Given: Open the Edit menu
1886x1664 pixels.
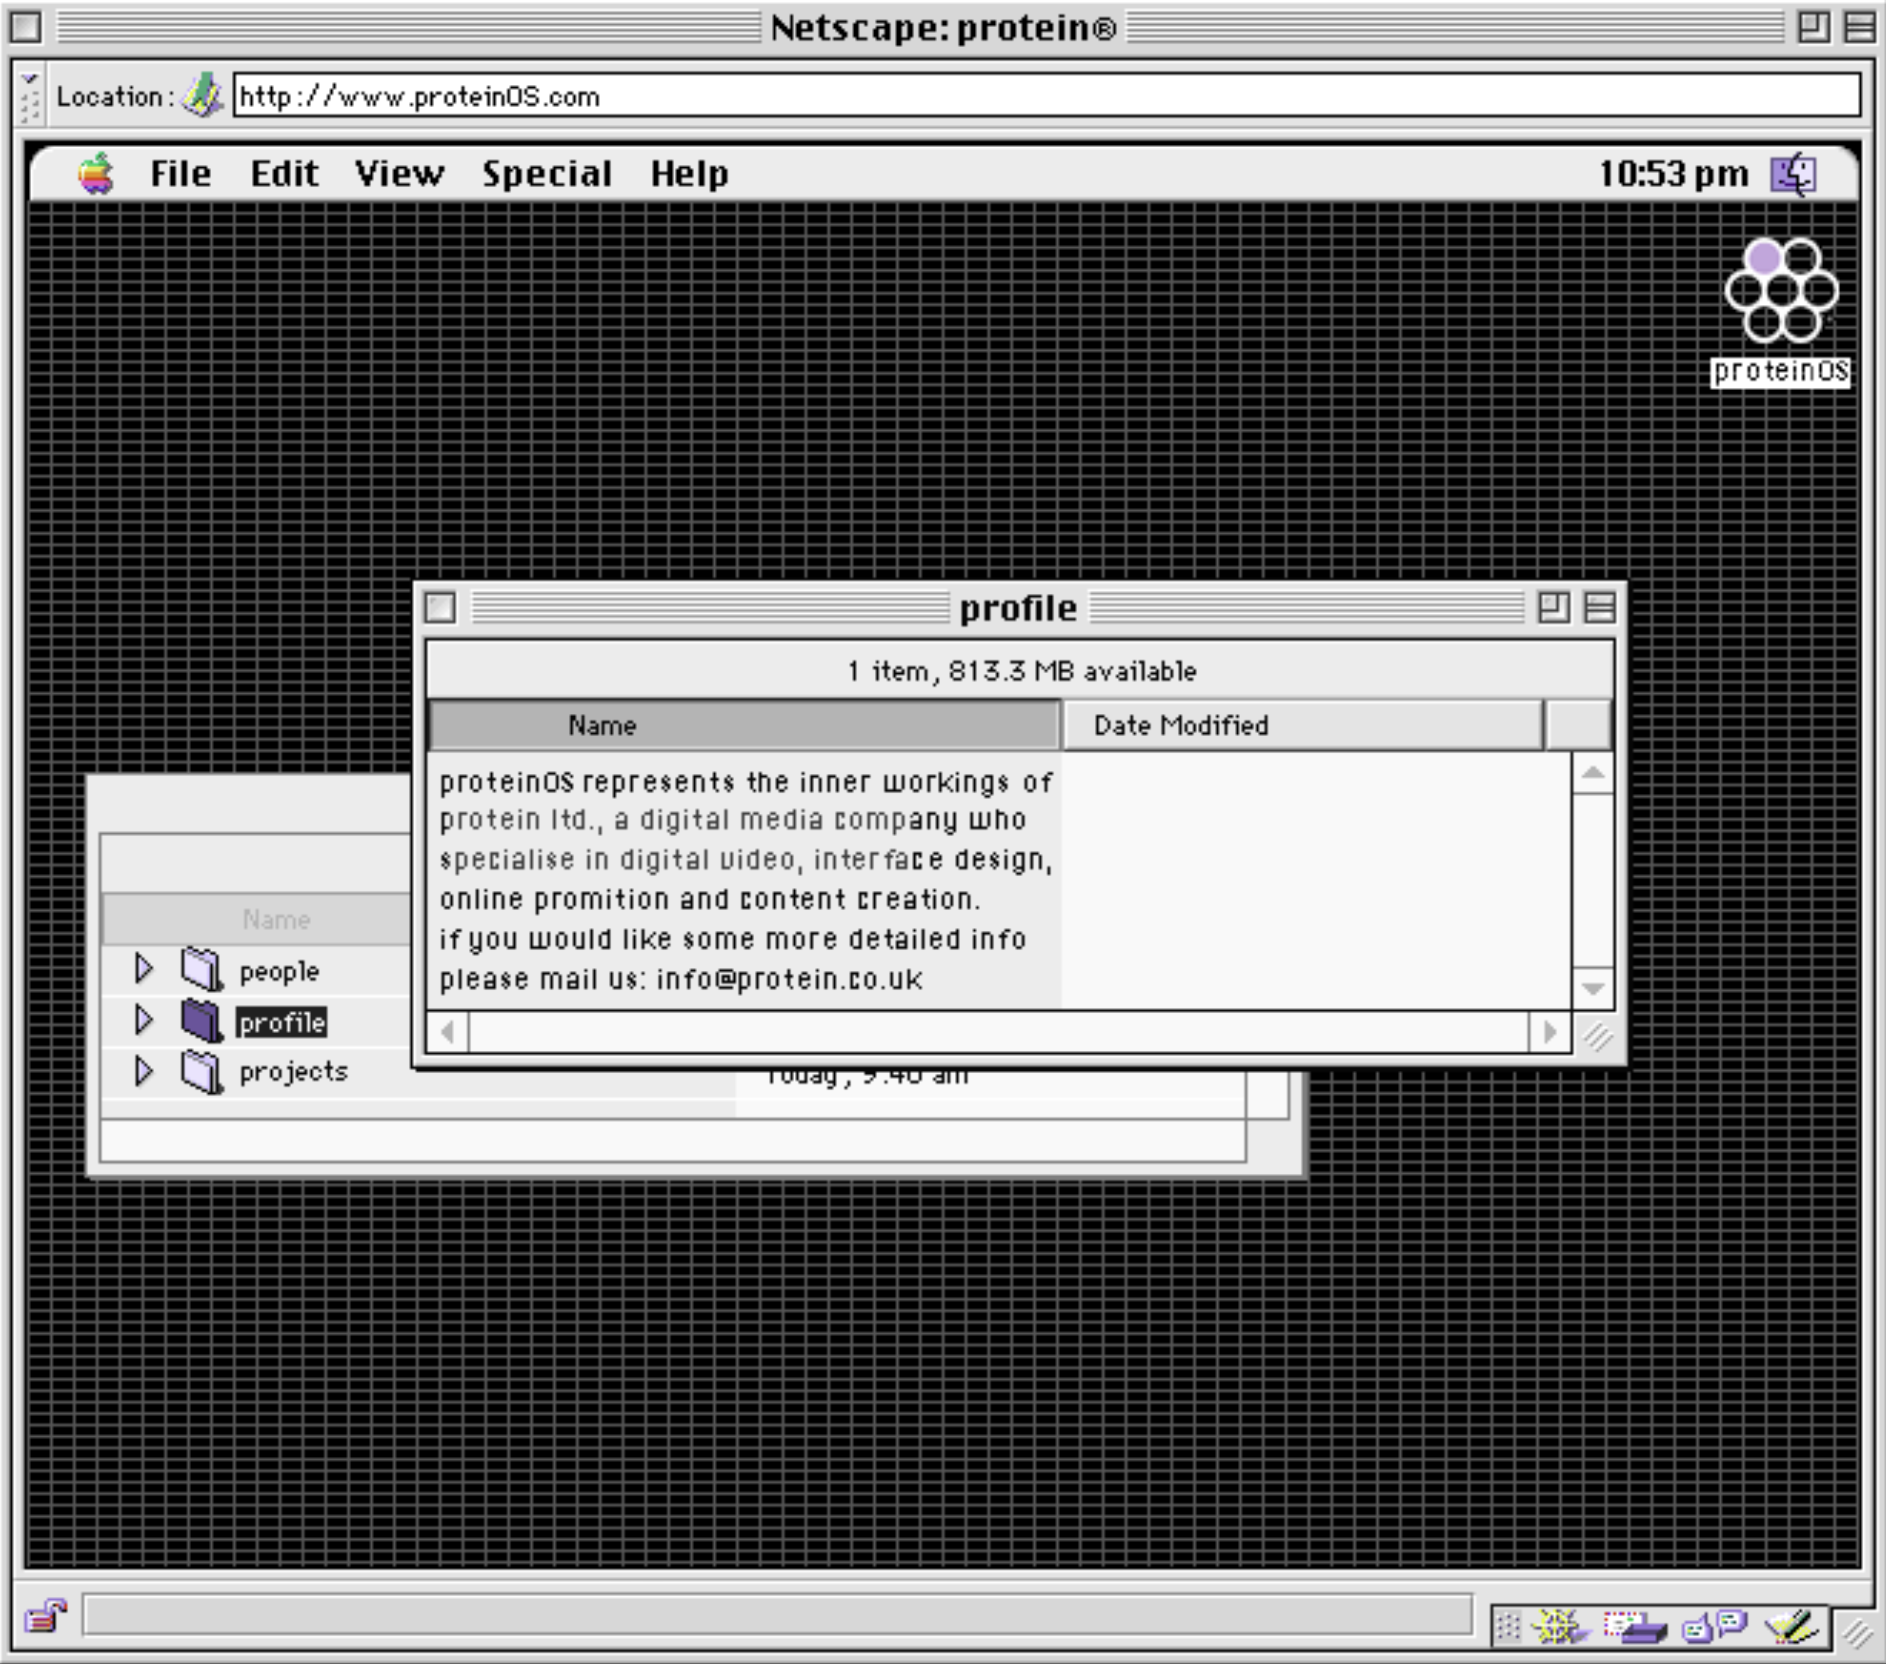Looking at the screenshot, I should 284,174.
